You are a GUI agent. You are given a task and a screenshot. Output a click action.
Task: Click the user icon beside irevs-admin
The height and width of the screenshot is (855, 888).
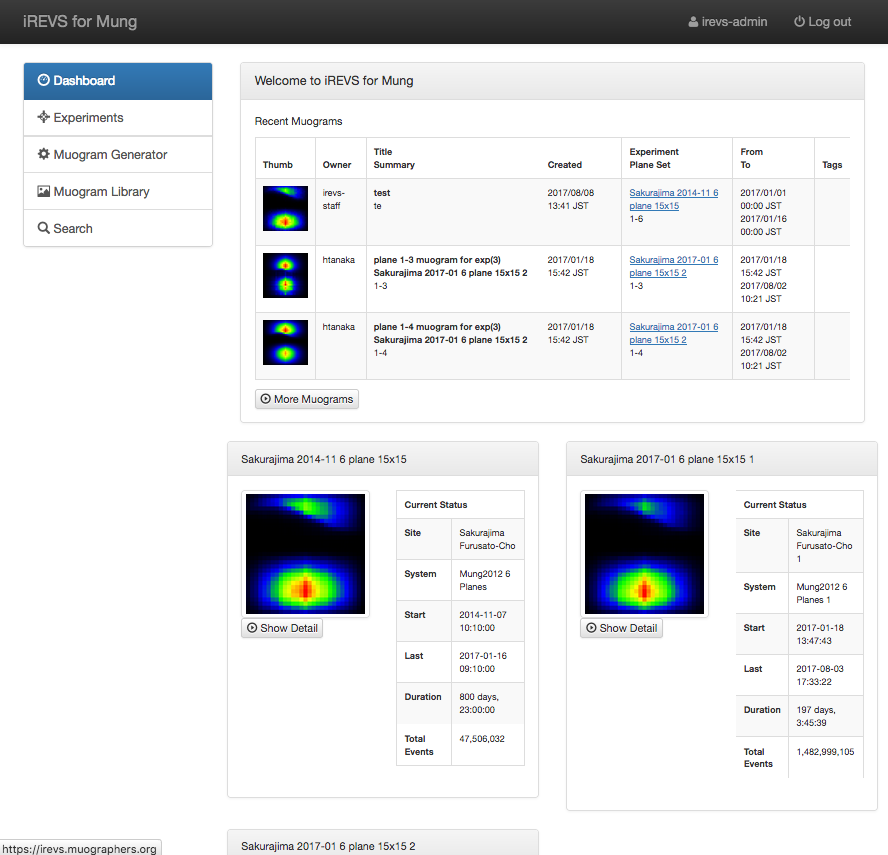[x=693, y=22]
